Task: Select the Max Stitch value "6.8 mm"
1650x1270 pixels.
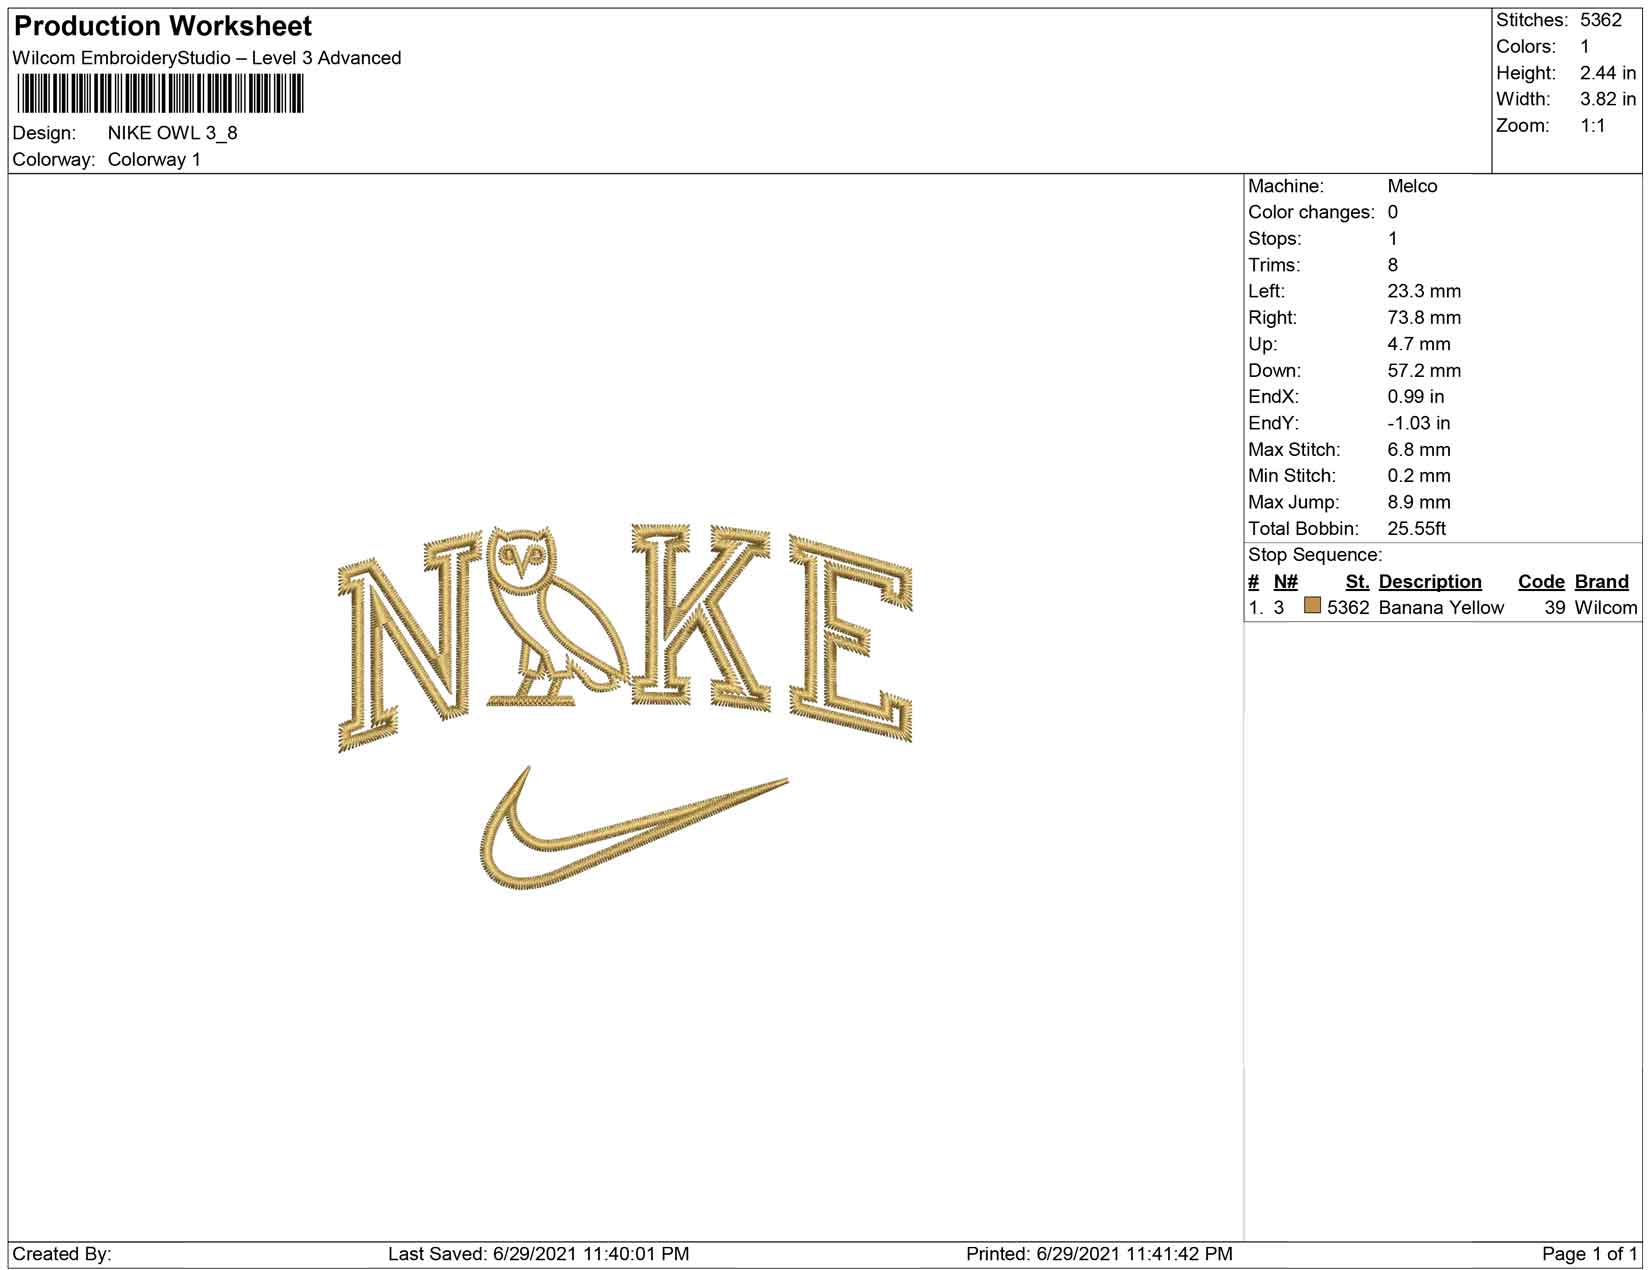Action: [x=1419, y=450]
